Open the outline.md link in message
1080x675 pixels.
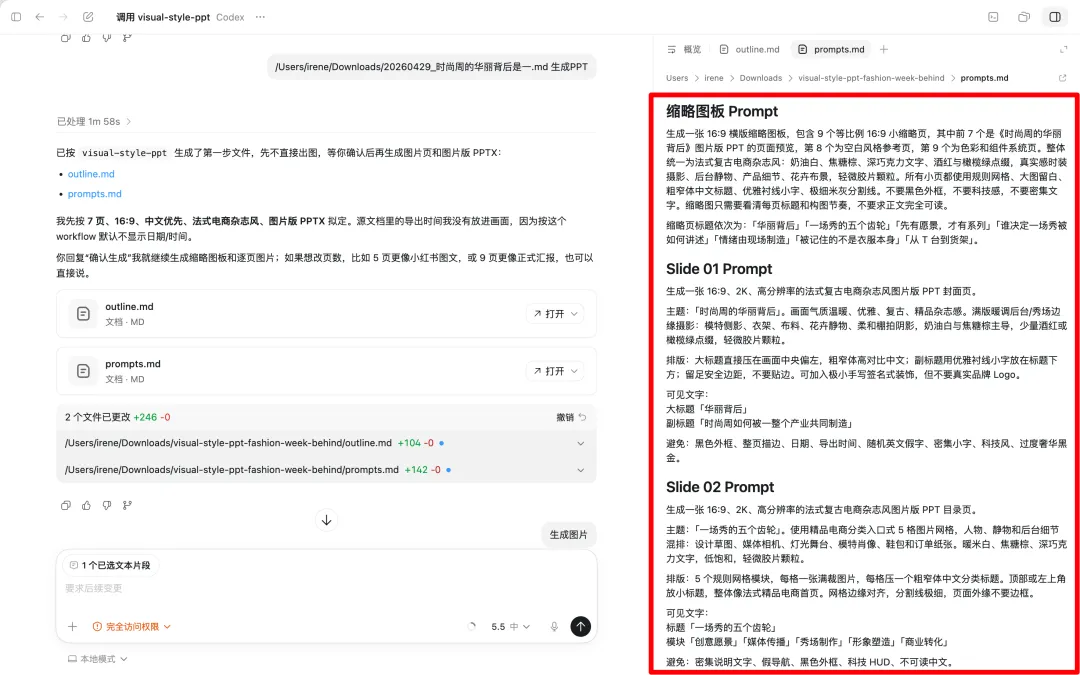[x=91, y=174]
